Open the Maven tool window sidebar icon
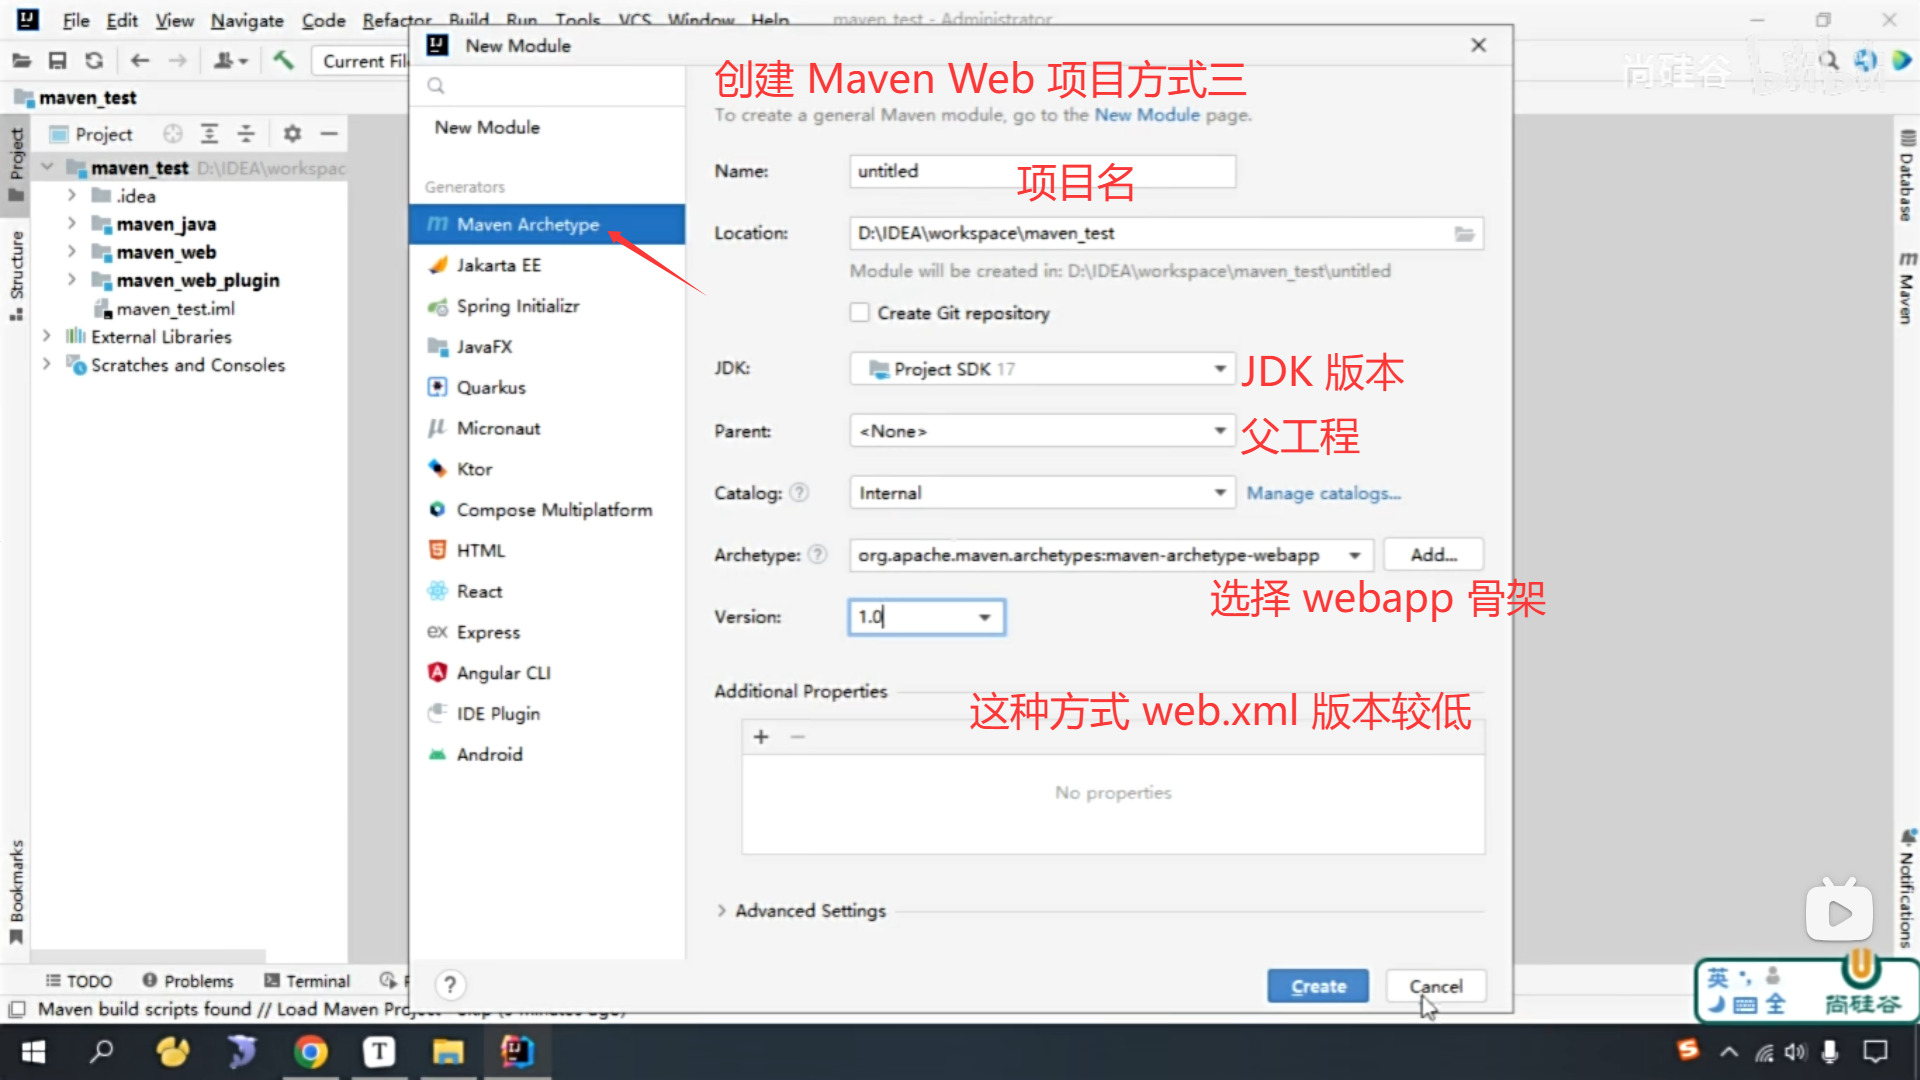 (x=1907, y=288)
